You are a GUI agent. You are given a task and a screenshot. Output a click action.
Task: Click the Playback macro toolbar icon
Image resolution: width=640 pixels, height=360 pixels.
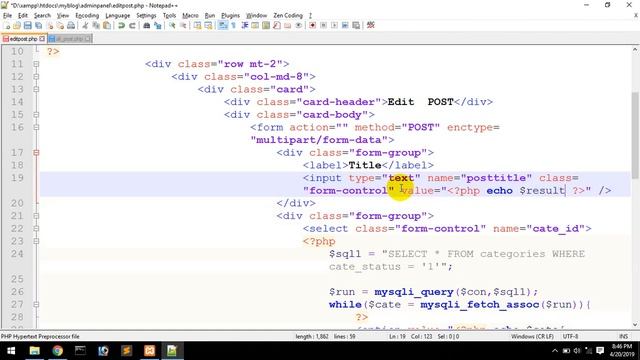coord(334,25)
